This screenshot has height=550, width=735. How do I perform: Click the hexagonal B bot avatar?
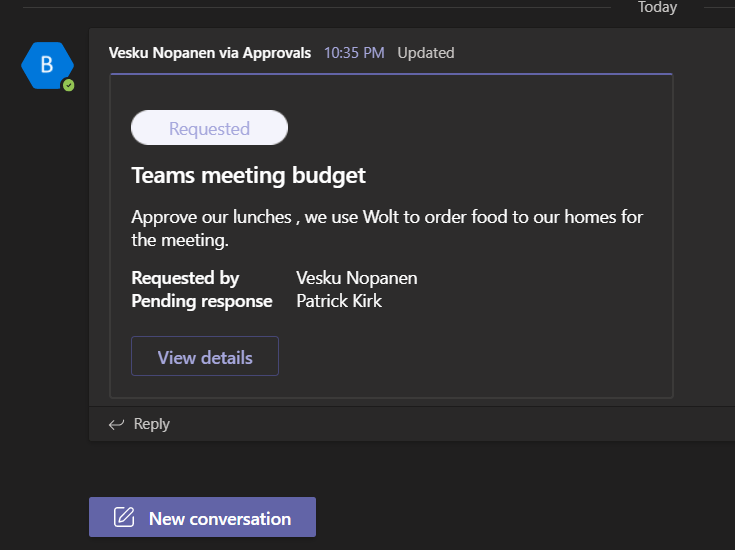pyautogui.click(x=46, y=66)
